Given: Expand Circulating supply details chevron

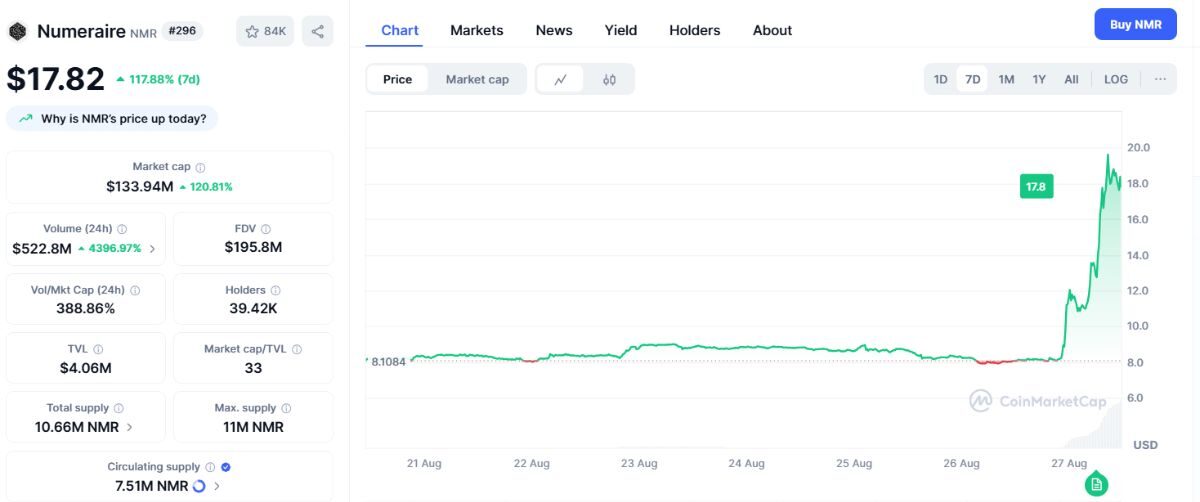Looking at the screenshot, I should pyautogui.click(x=217, y=486).
